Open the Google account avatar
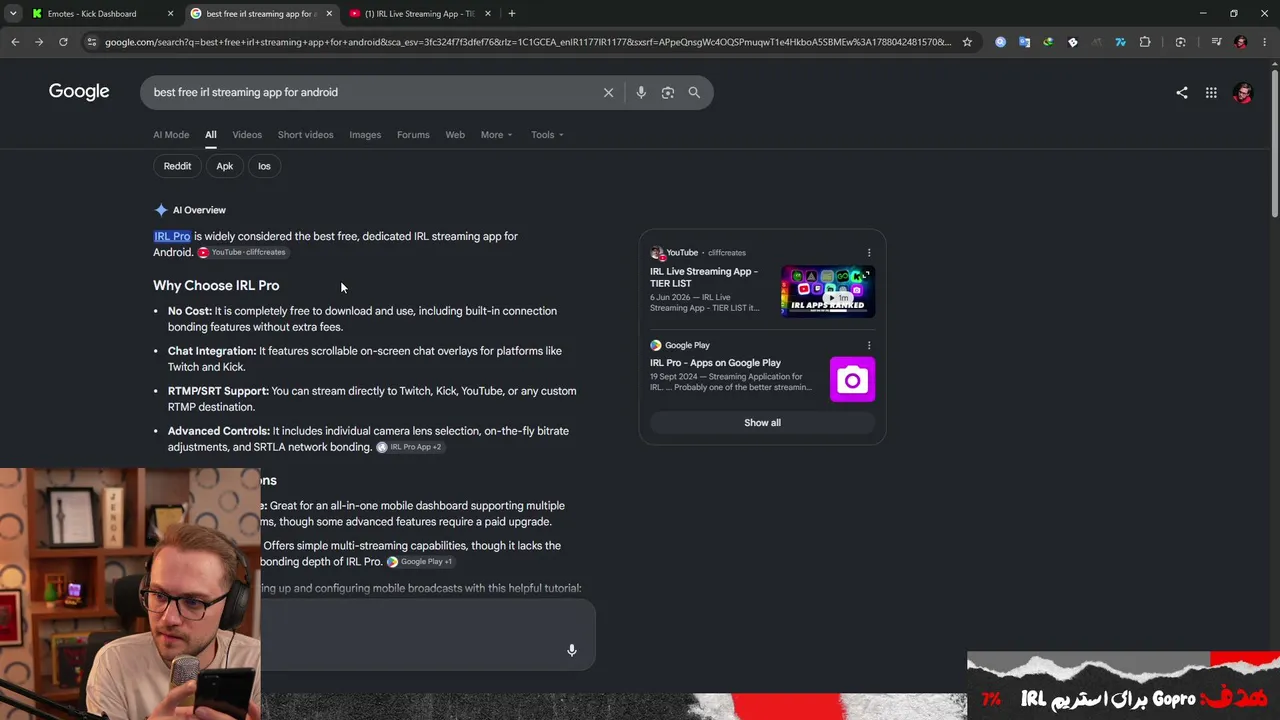1280x720 pixels. pos(1243,93)
